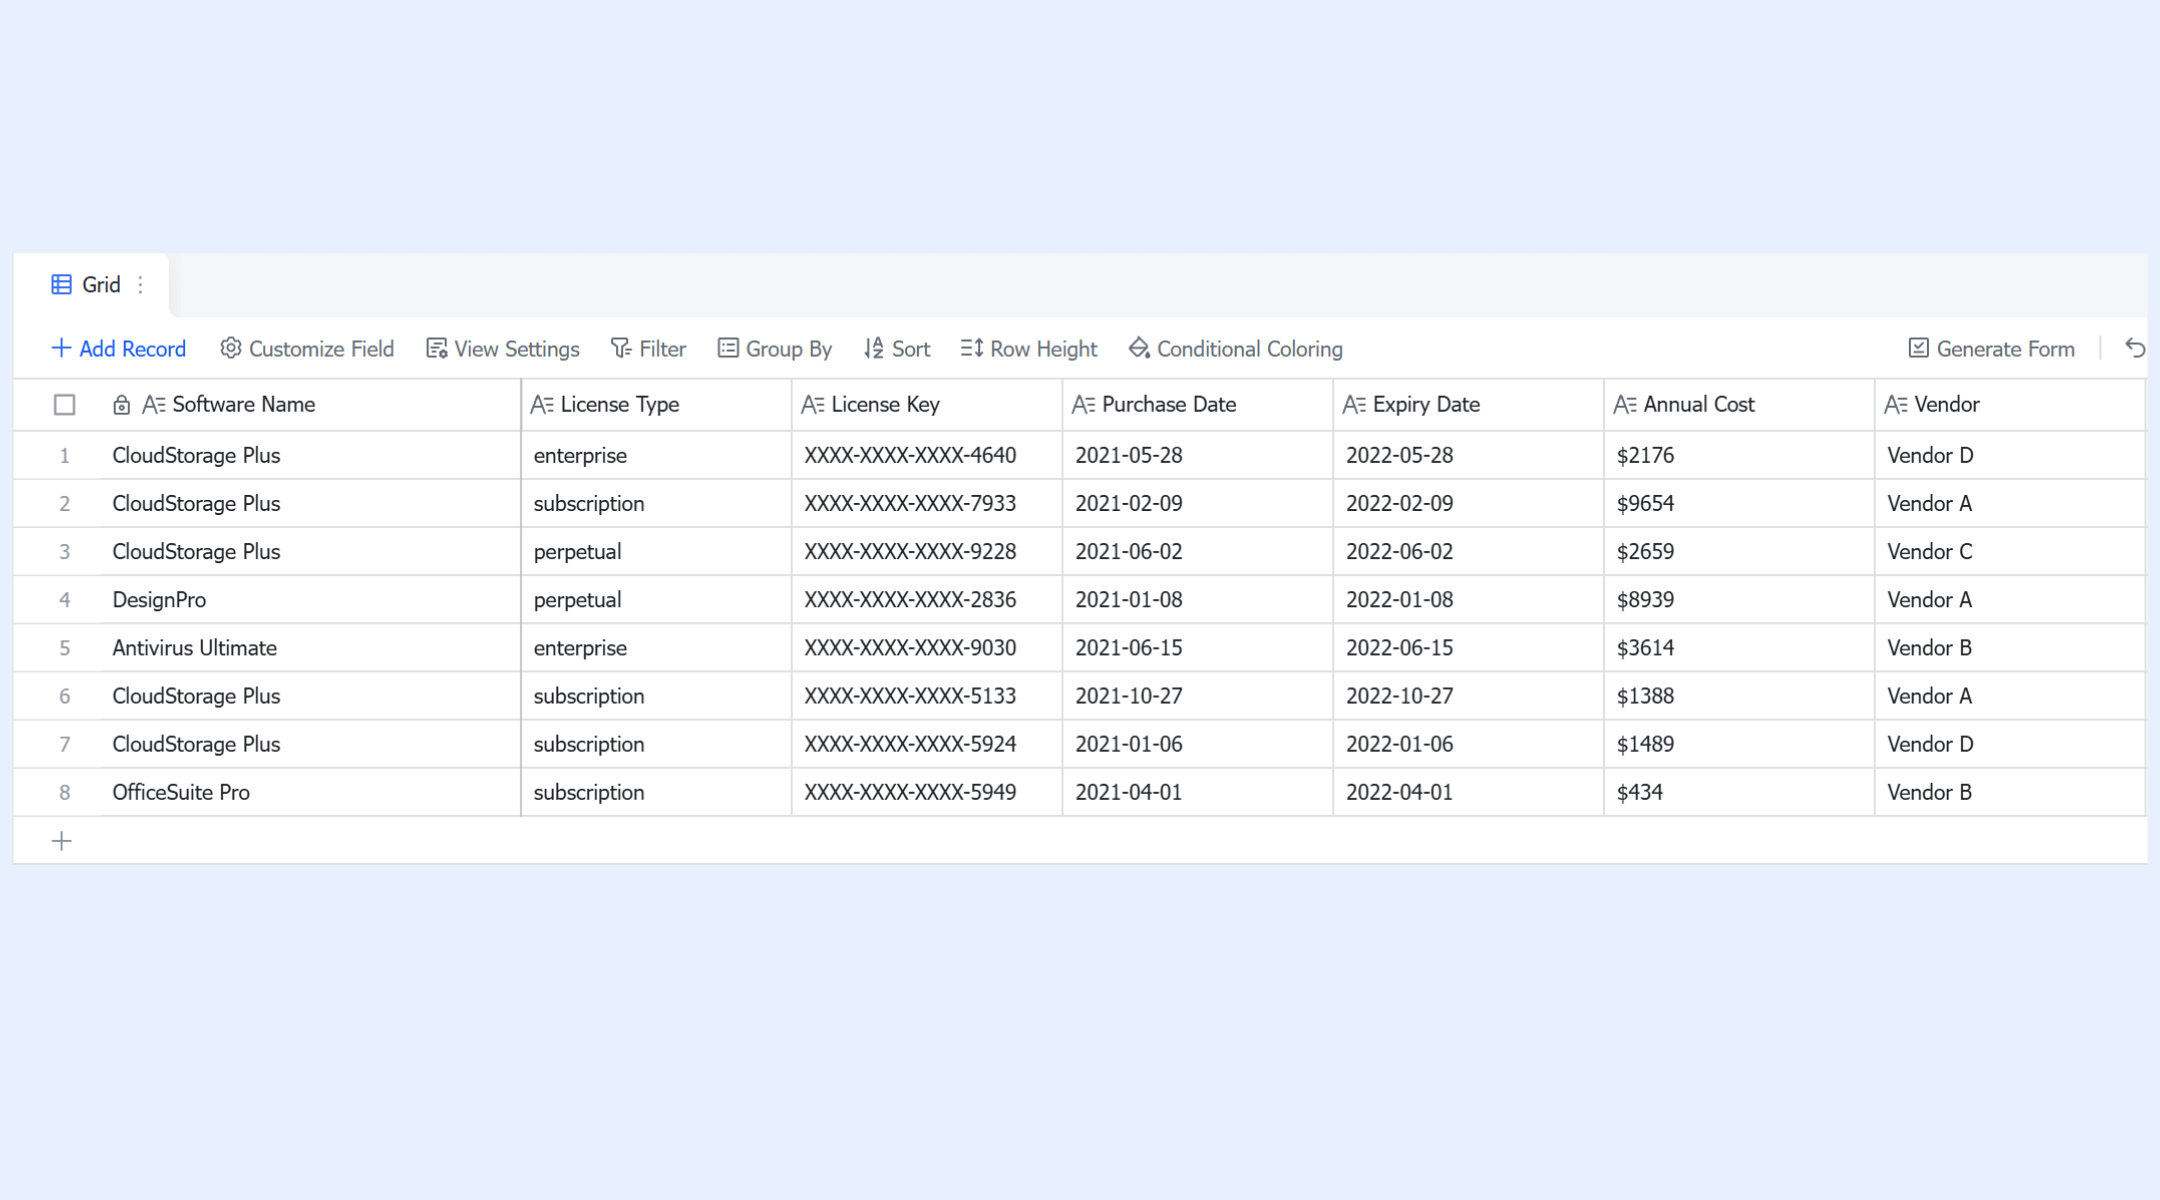
Task: Click purchase date 2021-10-27
Action: (x=1198, y=696)
